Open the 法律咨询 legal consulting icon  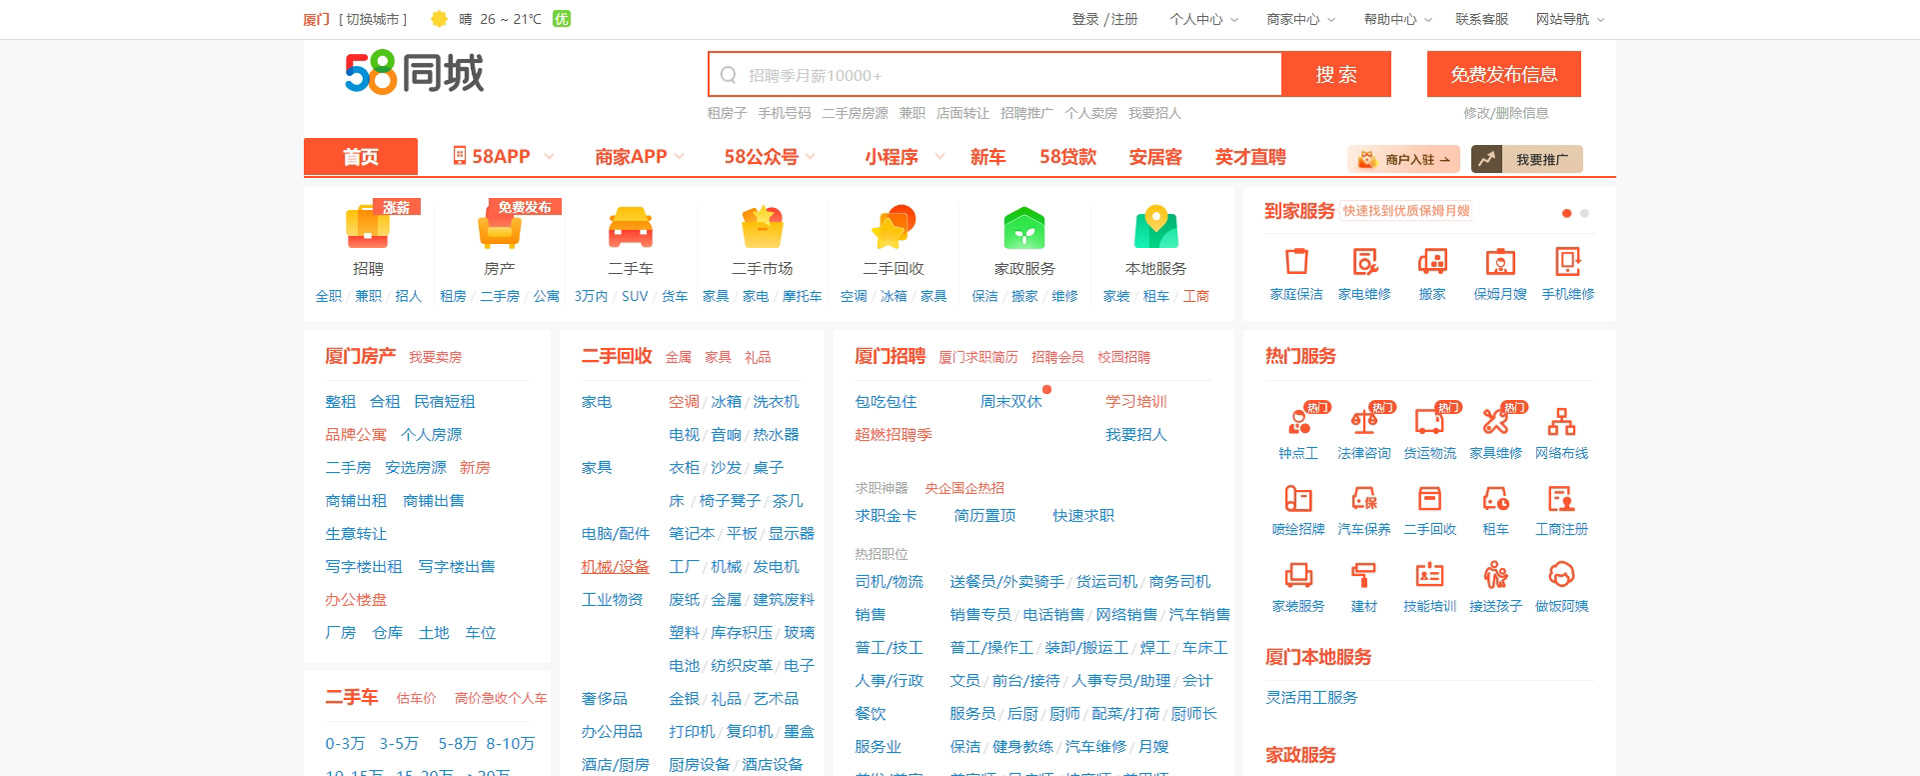tap(1364, 420)
